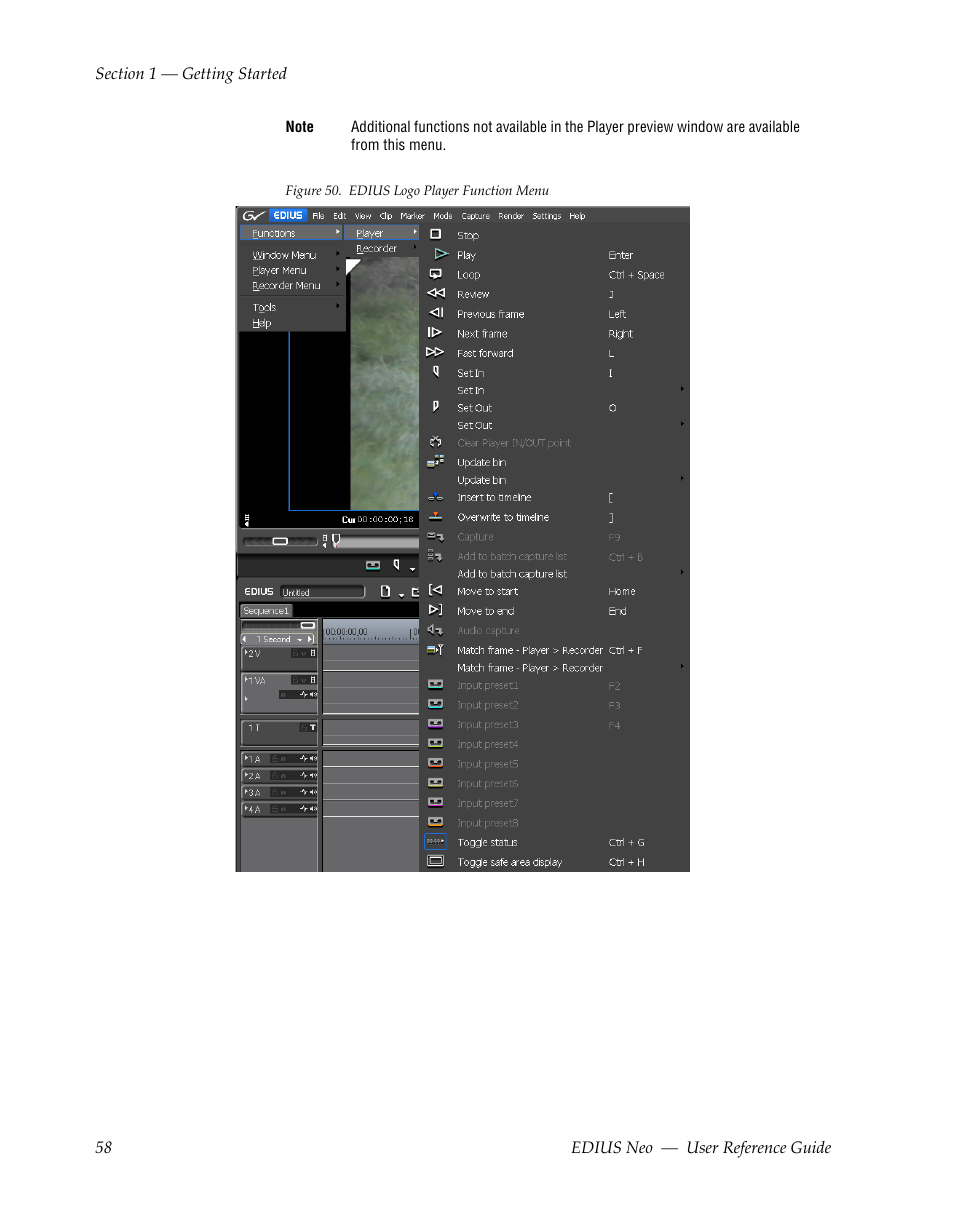Choose the Review rewind entry
The width and height of the screenshot is (954, 1227).
click(x=554, y=294)
